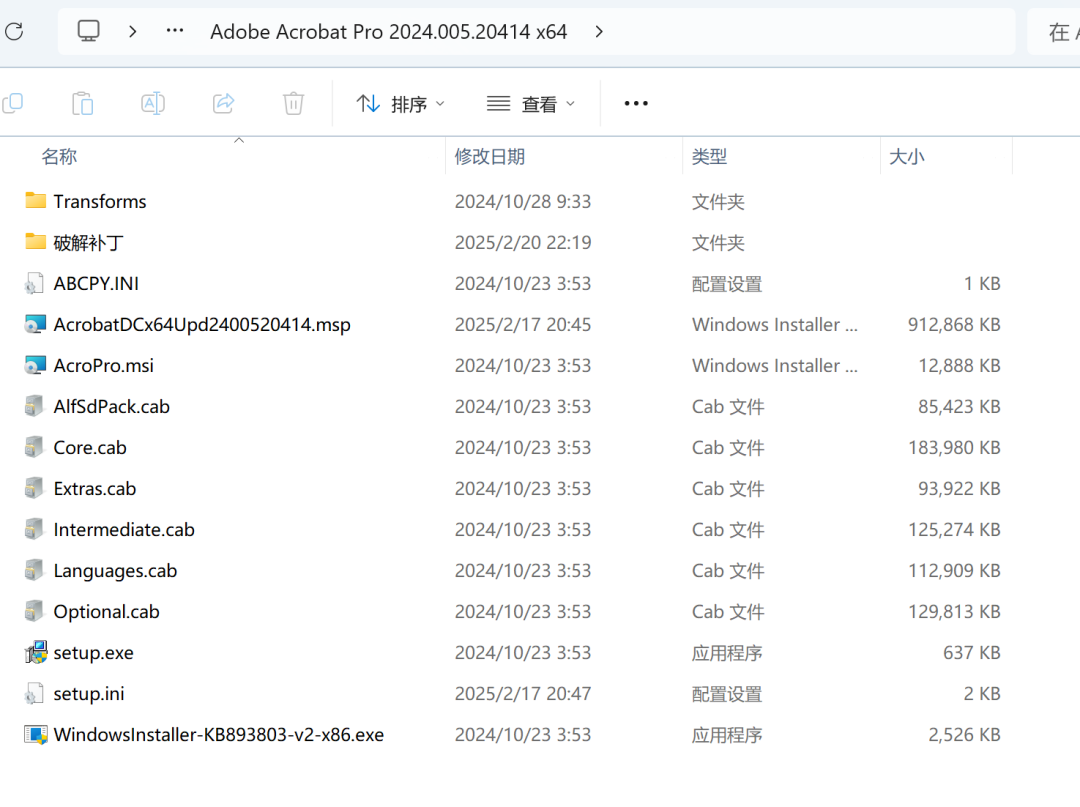Click the Extras.cab file icon

(x=34, y=488)
